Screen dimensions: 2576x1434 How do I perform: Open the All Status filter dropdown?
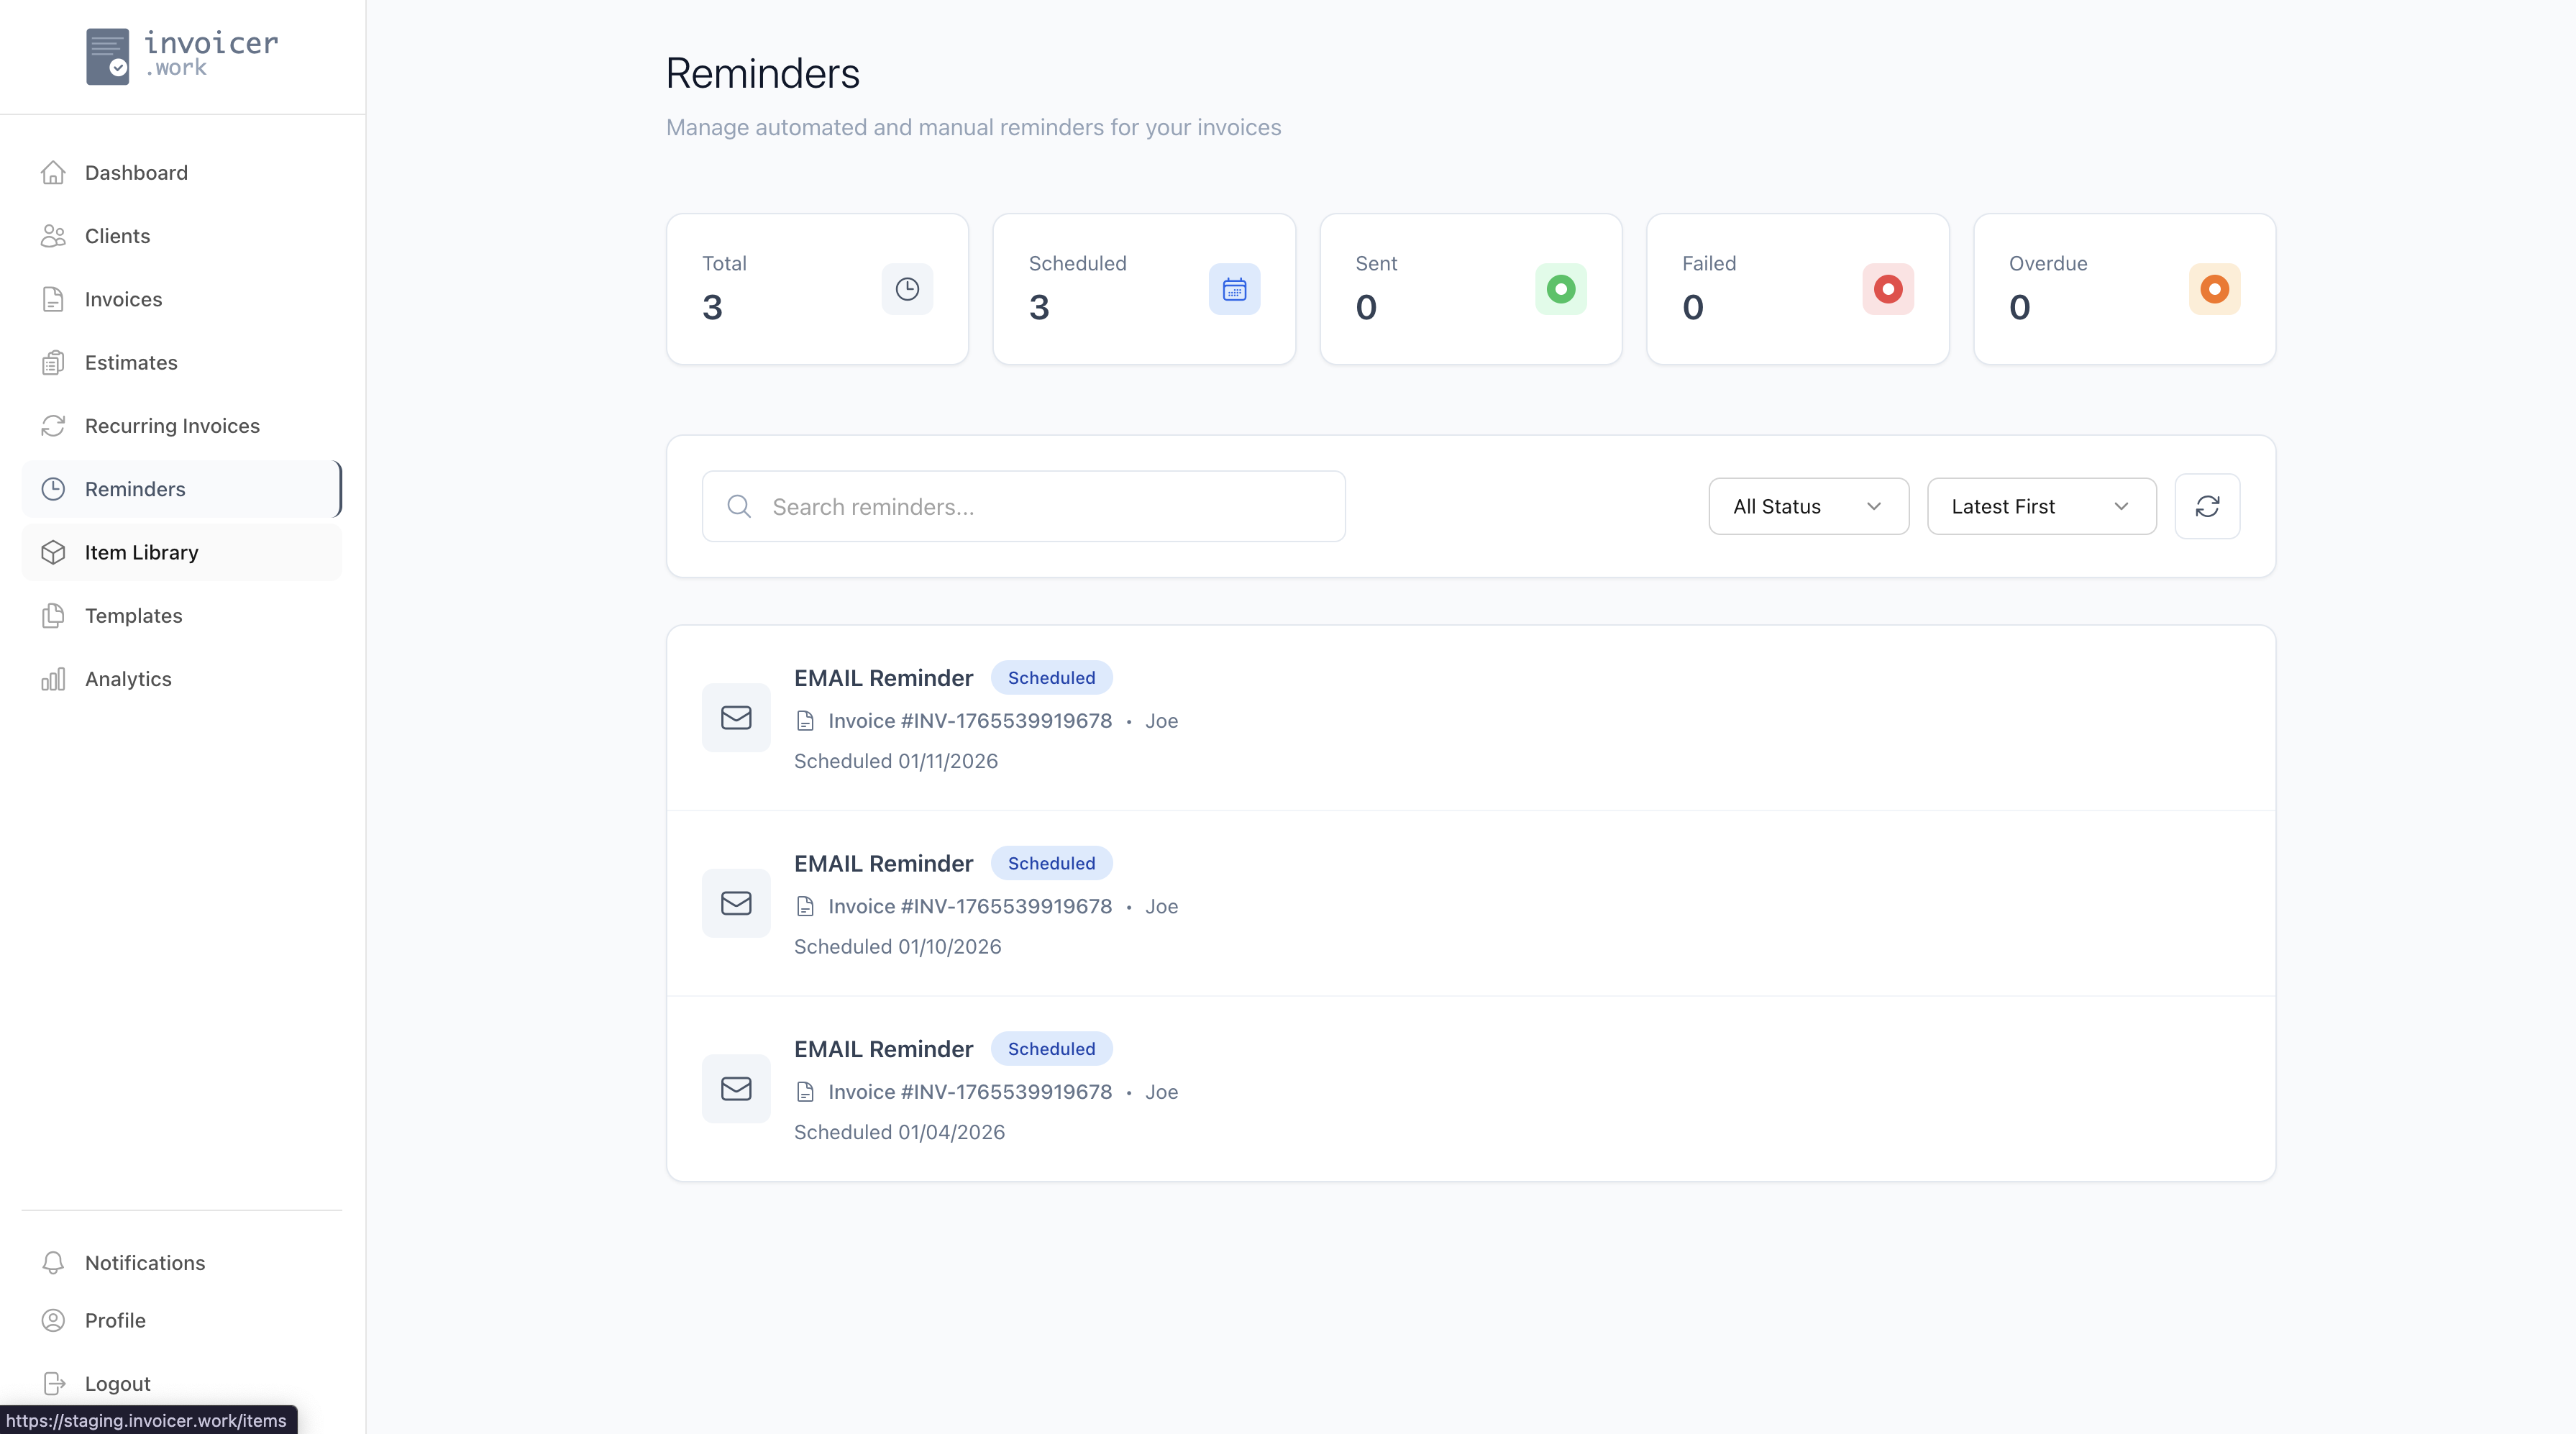1808,506
